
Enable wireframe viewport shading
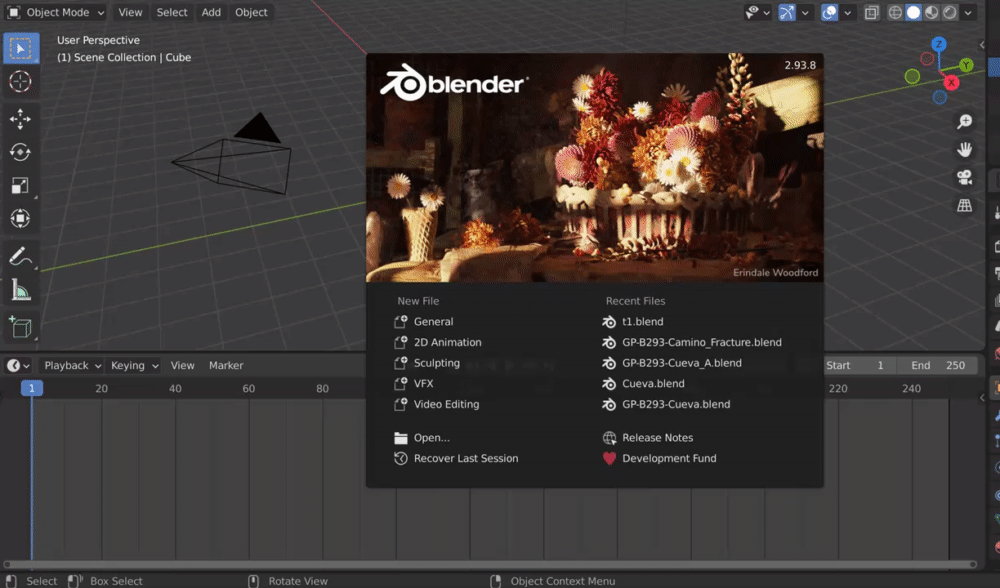(x=895, y=12)
